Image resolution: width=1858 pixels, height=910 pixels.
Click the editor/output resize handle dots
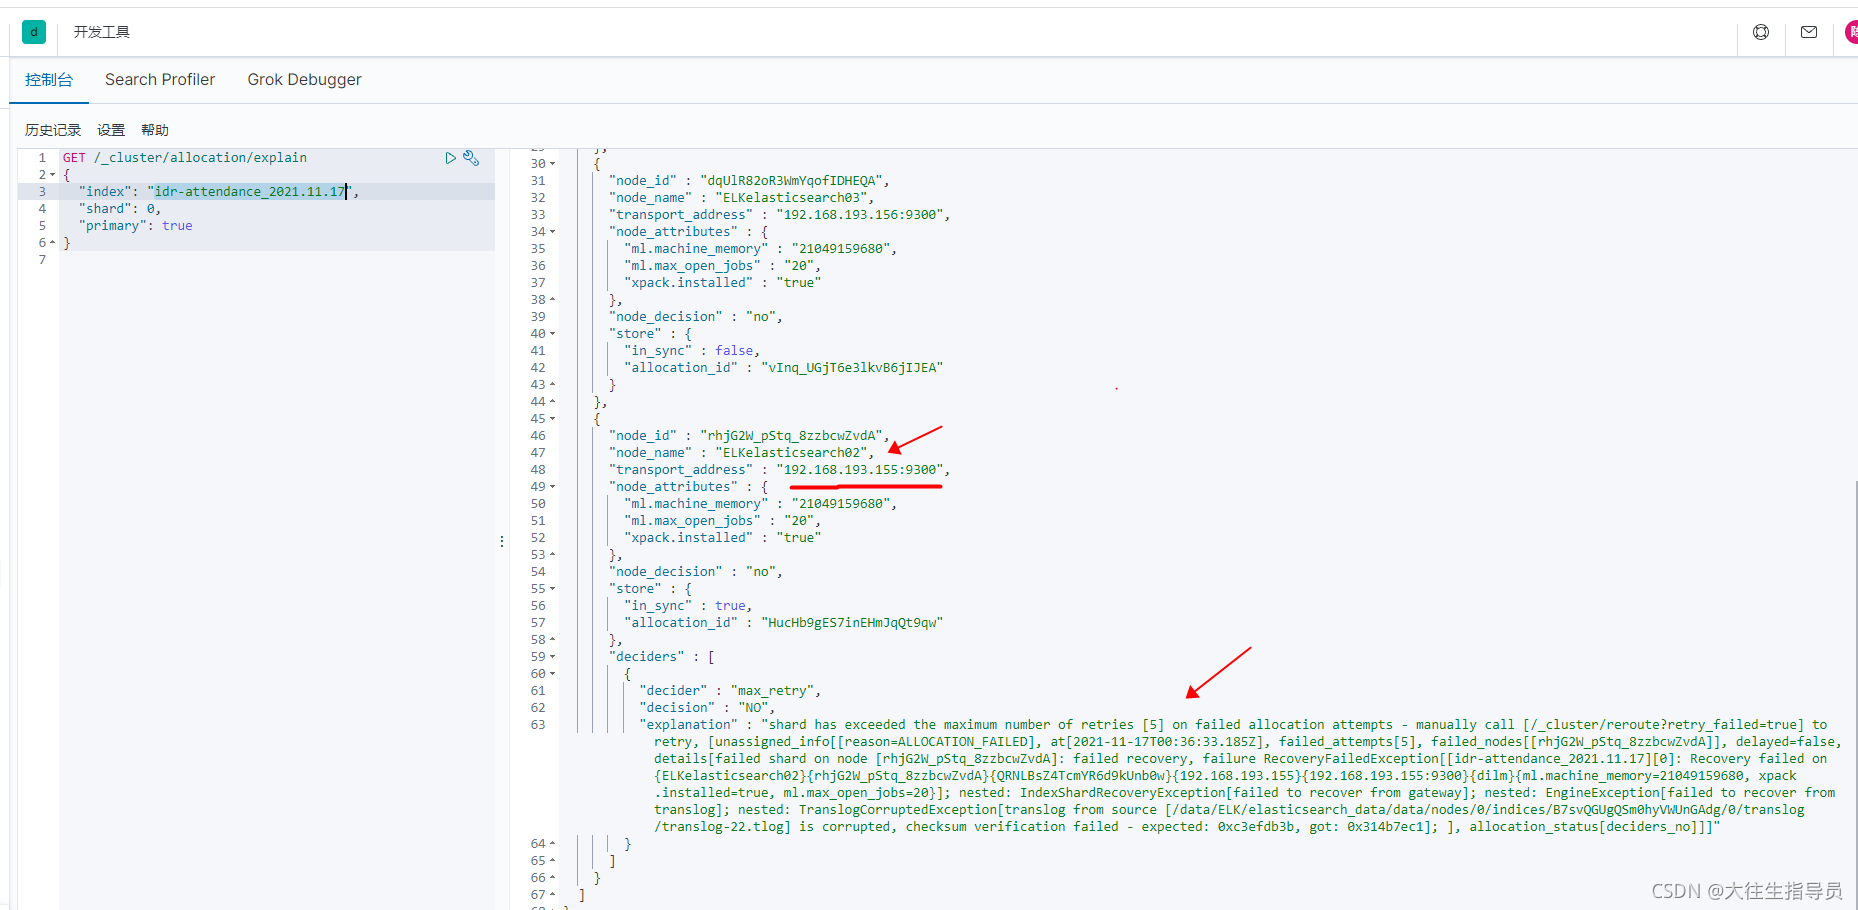[x=502, y=541]
